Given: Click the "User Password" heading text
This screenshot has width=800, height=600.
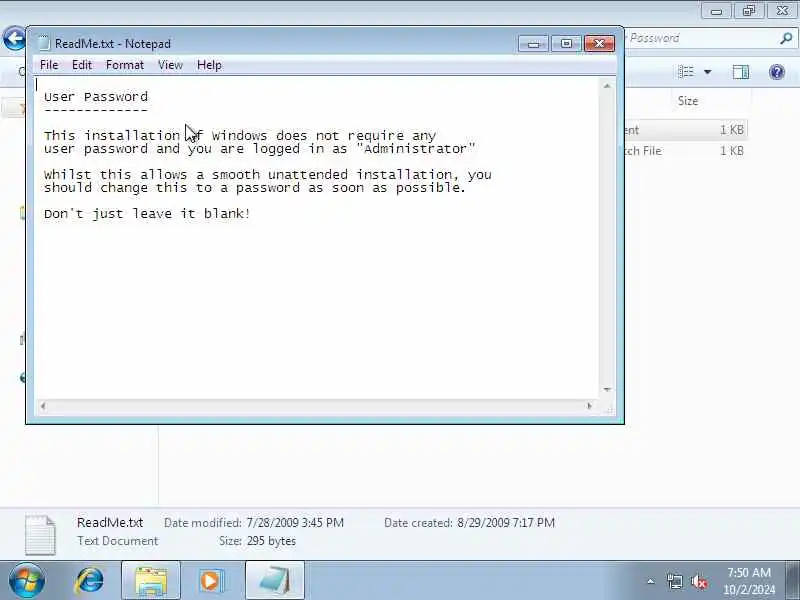Looking at the screenshot, I should [x=96, y=96].
